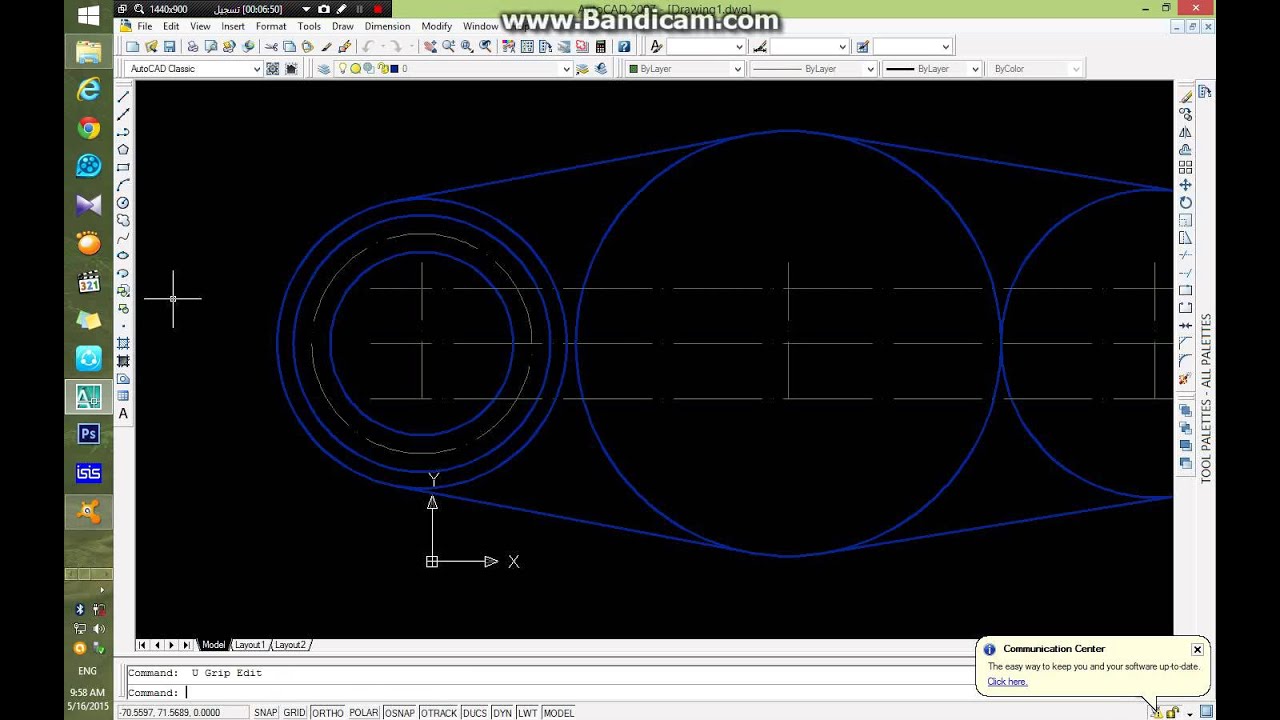
Task: Open the table style dropdown
Action: pyautogui.click(x=945, y=46)
